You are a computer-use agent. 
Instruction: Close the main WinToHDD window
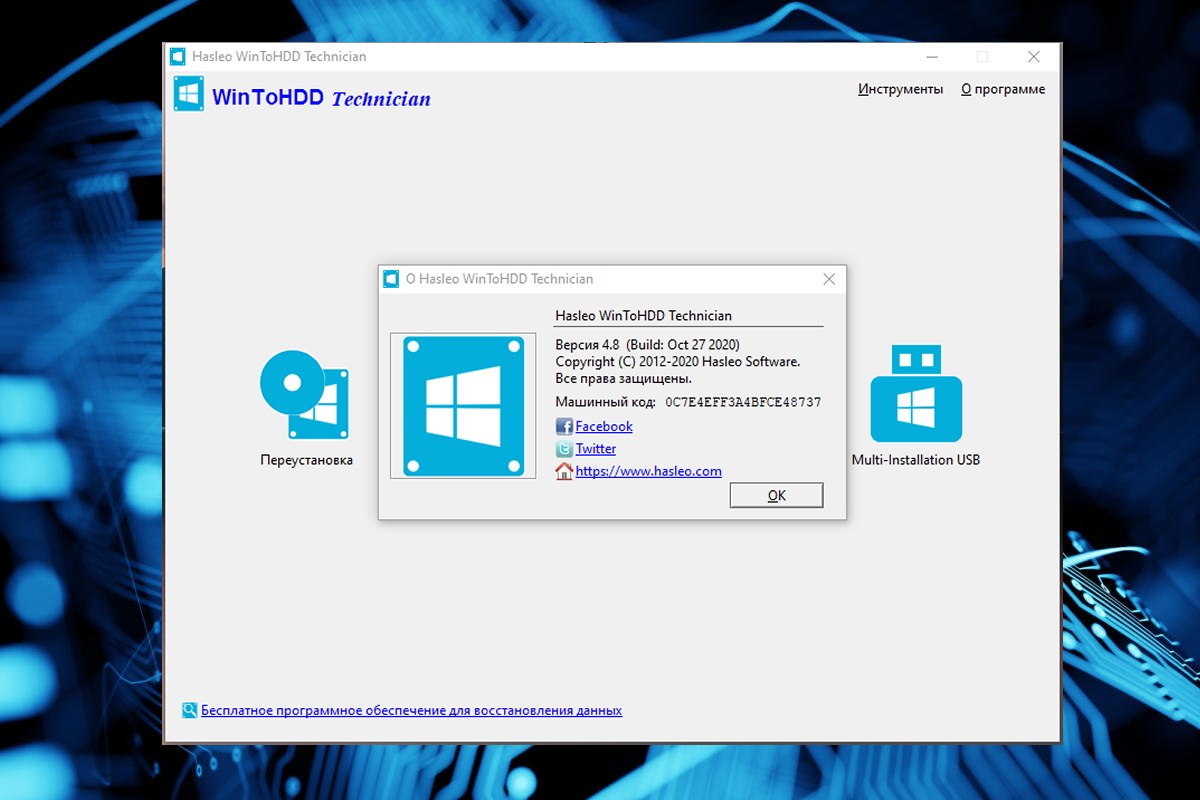1034,57
